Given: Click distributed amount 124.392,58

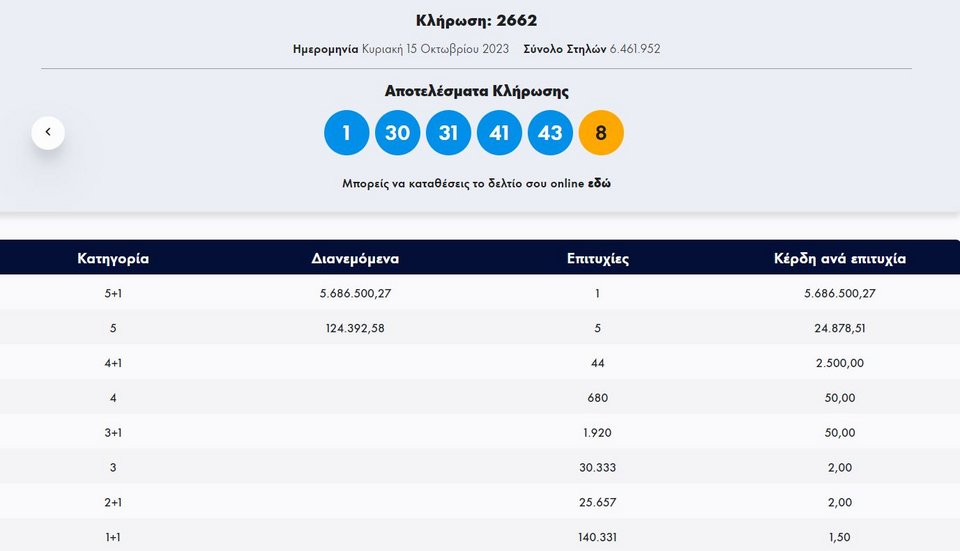Looking at the screenshot, I should [355, 328].
